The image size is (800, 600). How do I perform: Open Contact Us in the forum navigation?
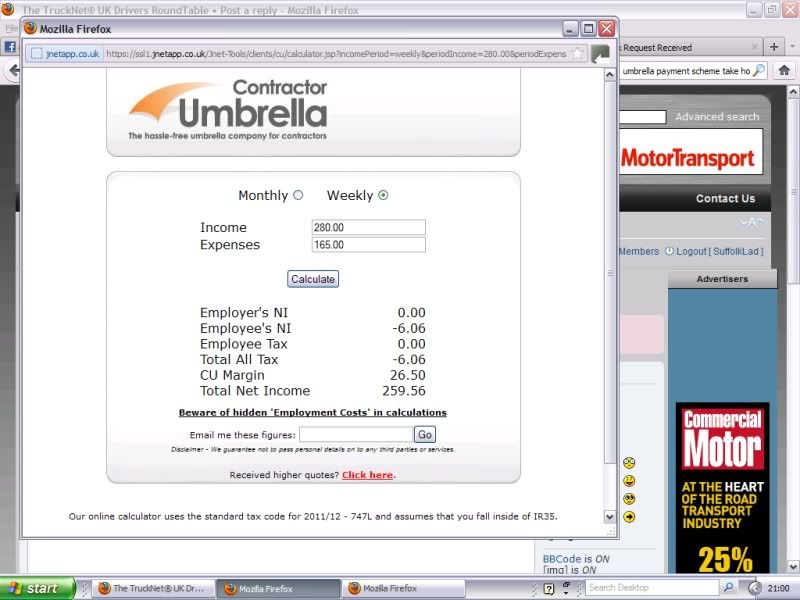click(x=726, y=198)
